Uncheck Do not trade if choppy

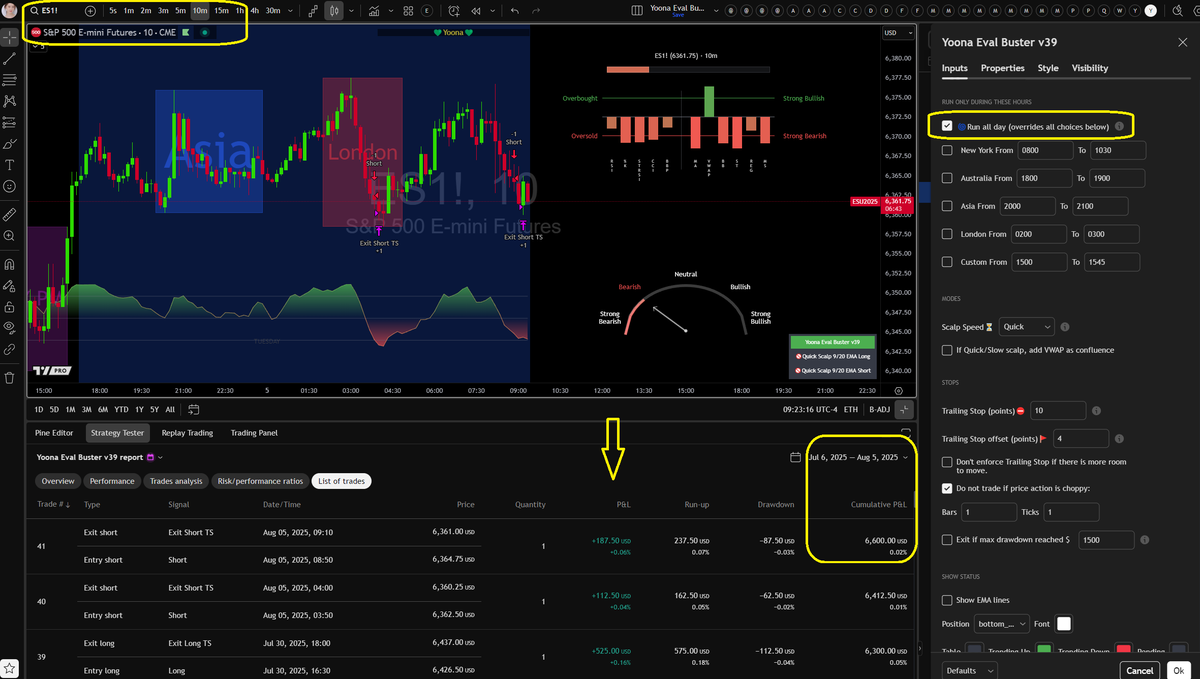pos(948,488)
